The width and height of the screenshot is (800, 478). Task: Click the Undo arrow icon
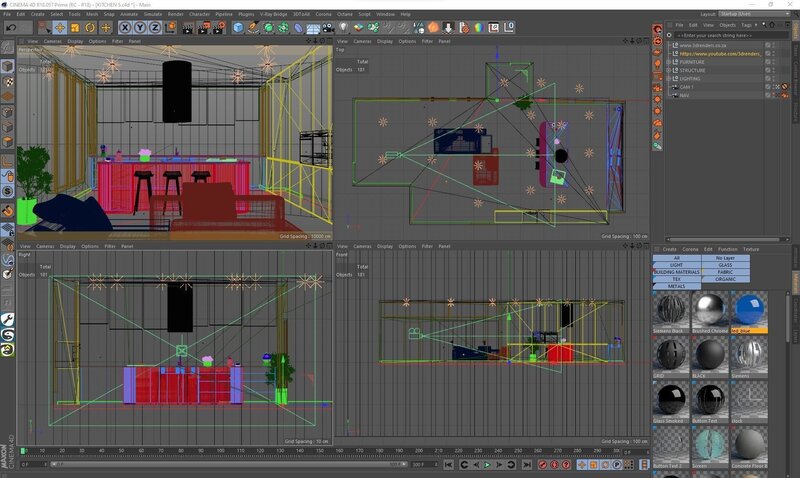click(11, 28)
